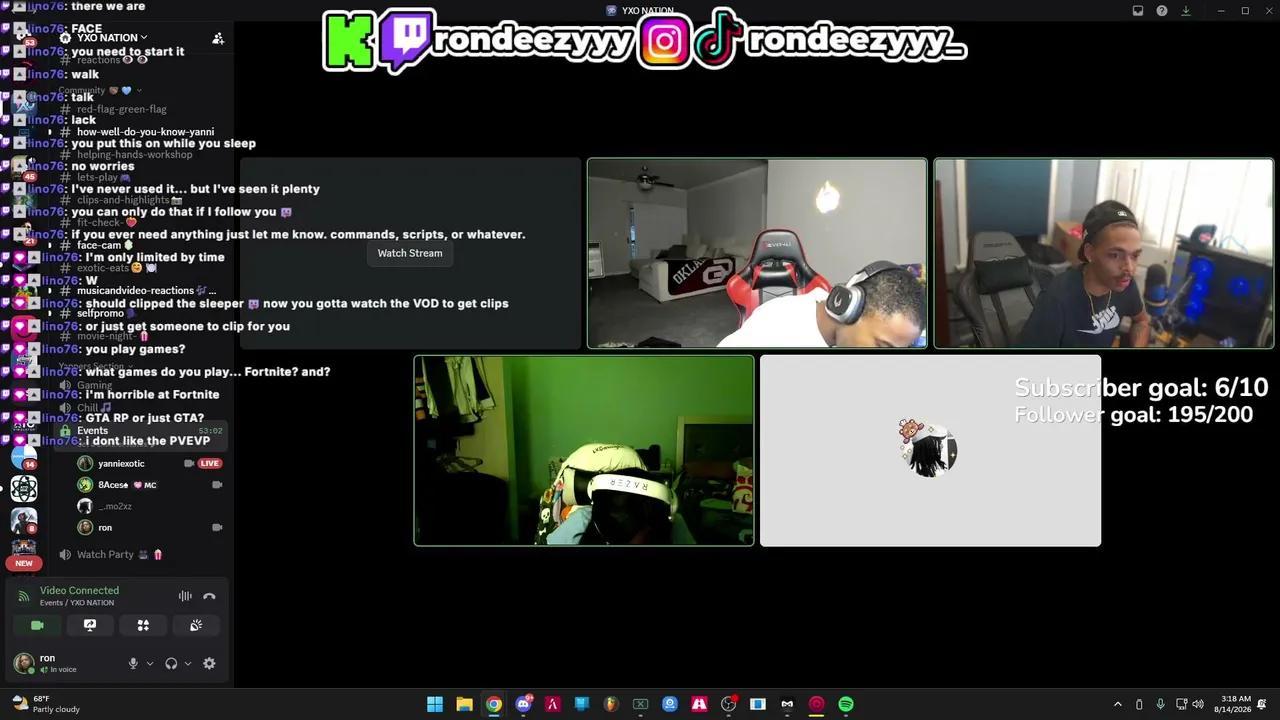Open the server icon with the 14 badge
Screen dimensions: 1280x720
[x=24, y=457]
